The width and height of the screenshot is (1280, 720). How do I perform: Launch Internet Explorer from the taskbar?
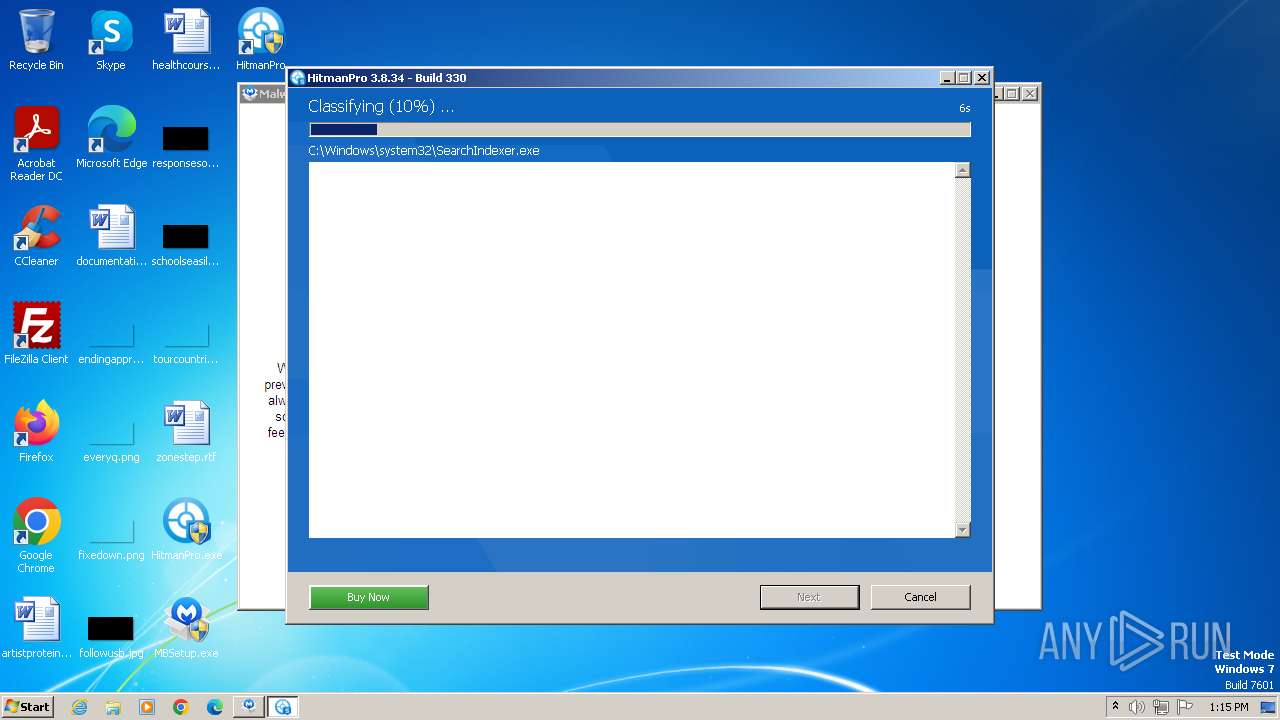pyautogui.click(x=79, y=707)
